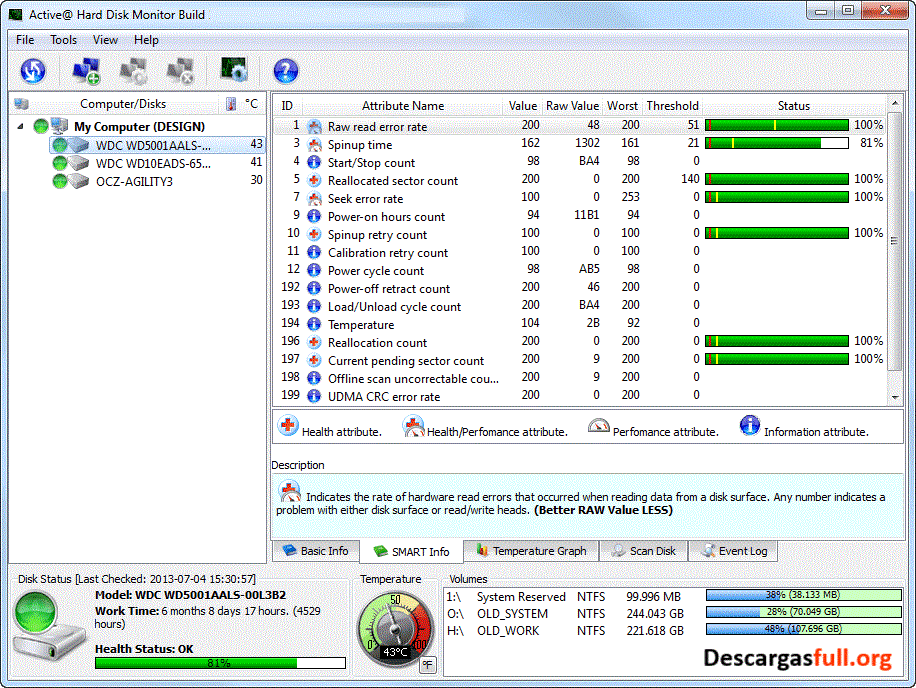Open computer settings via the gear toolbar icon

[131, 70]
